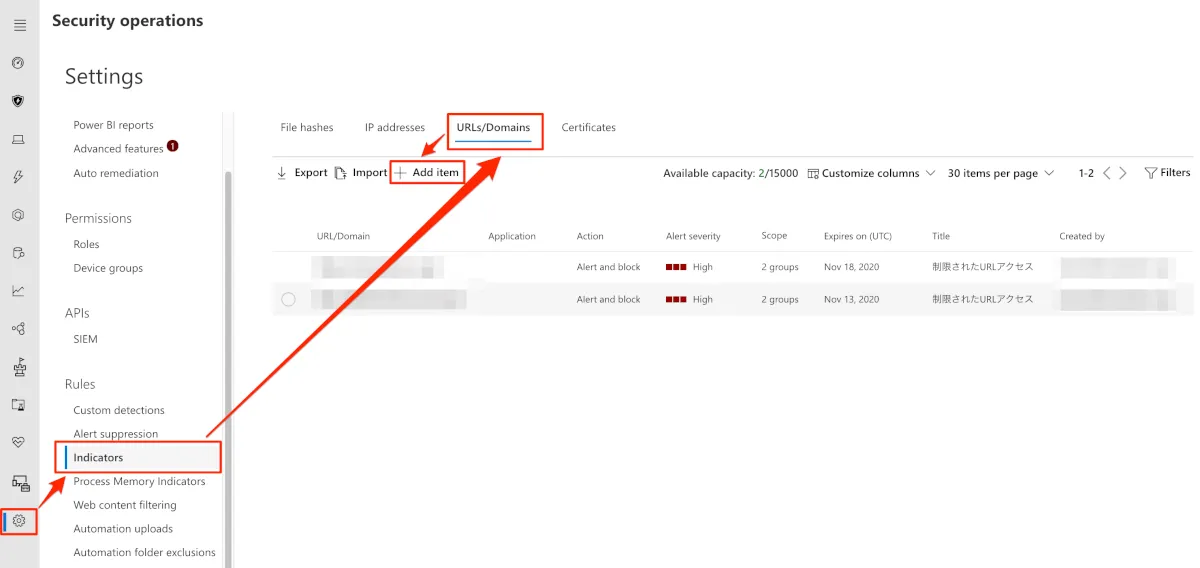The height and width of the screenshot is (568, 1200).
Task: Click Alert and block in Nov 18 row
Action: (608, 267)
